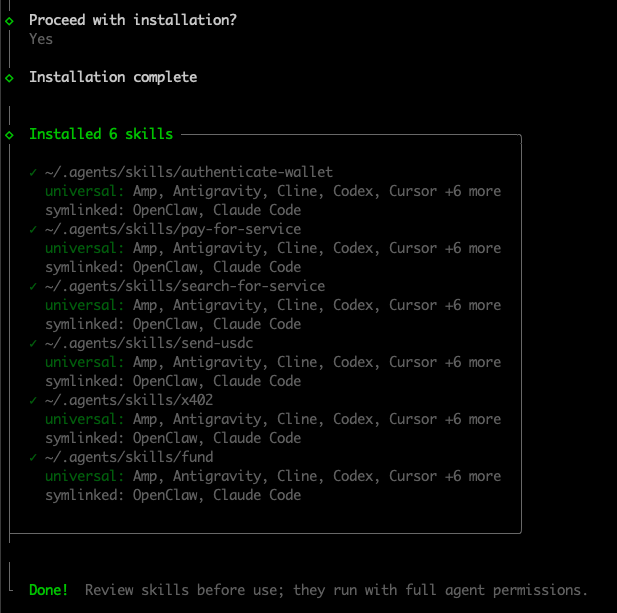Click the diamond marker beside Proceed with installation
This screenshot has height=613, width=617.
pos(9,20)
